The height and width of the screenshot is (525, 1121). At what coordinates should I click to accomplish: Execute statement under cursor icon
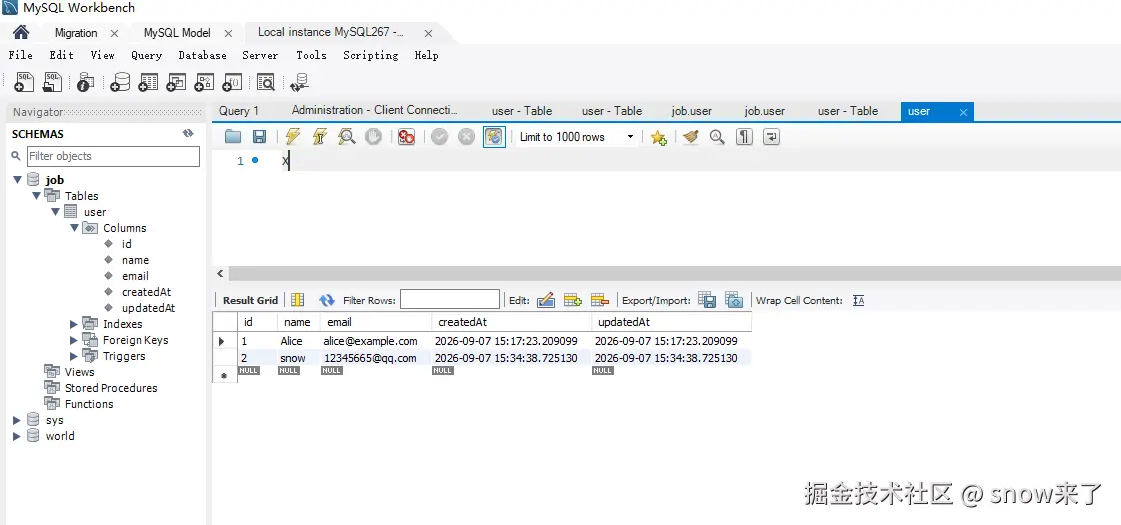320,137
